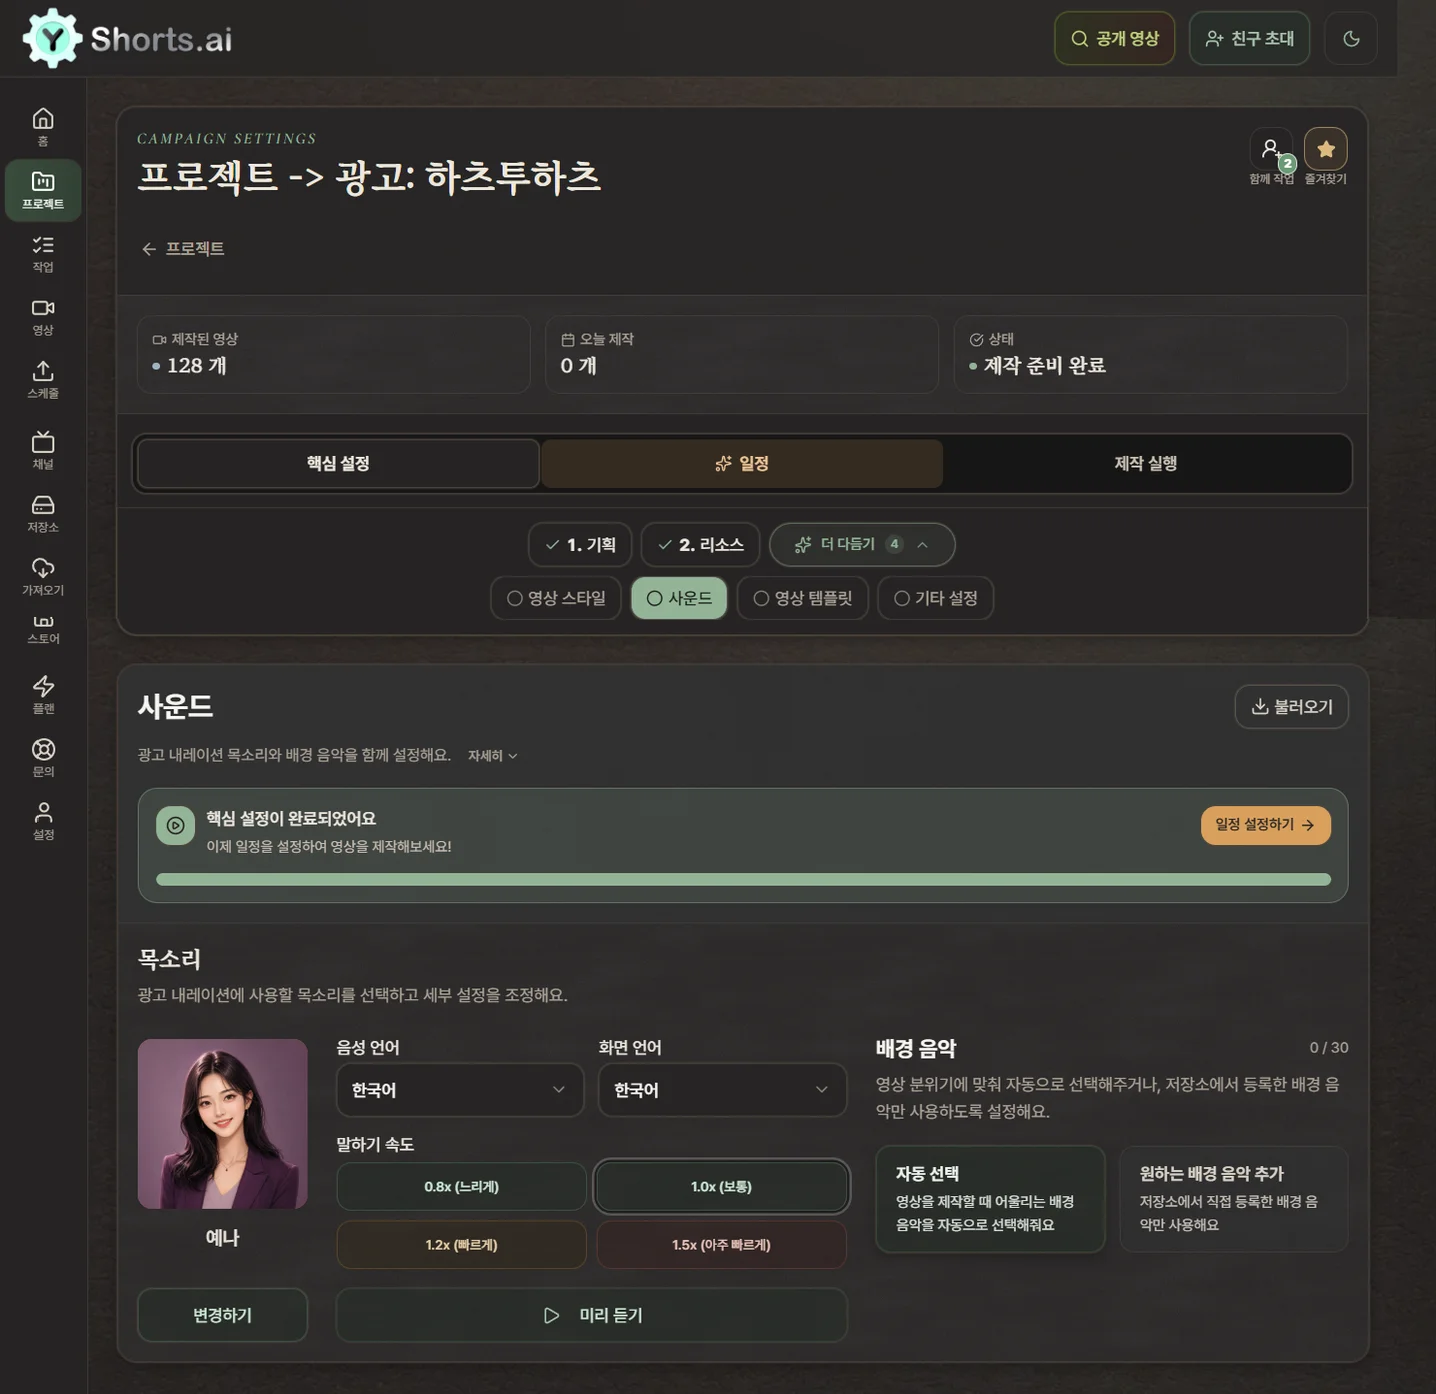Click the 변경하기 voice button

click(x=222, y=1315)
